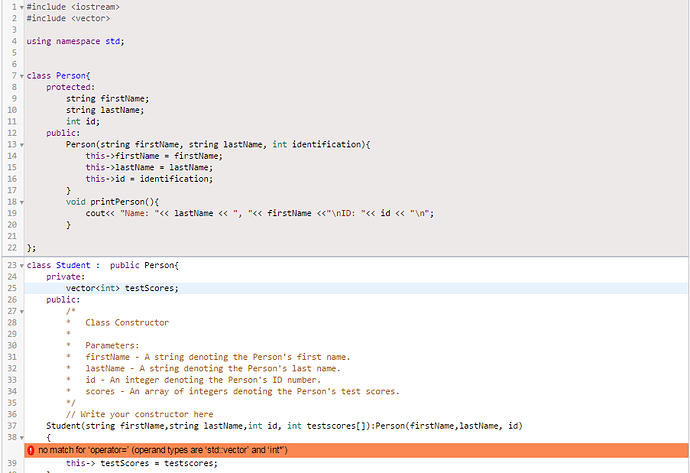Click the 'int id;' declaration line

(x=87, y=121)
